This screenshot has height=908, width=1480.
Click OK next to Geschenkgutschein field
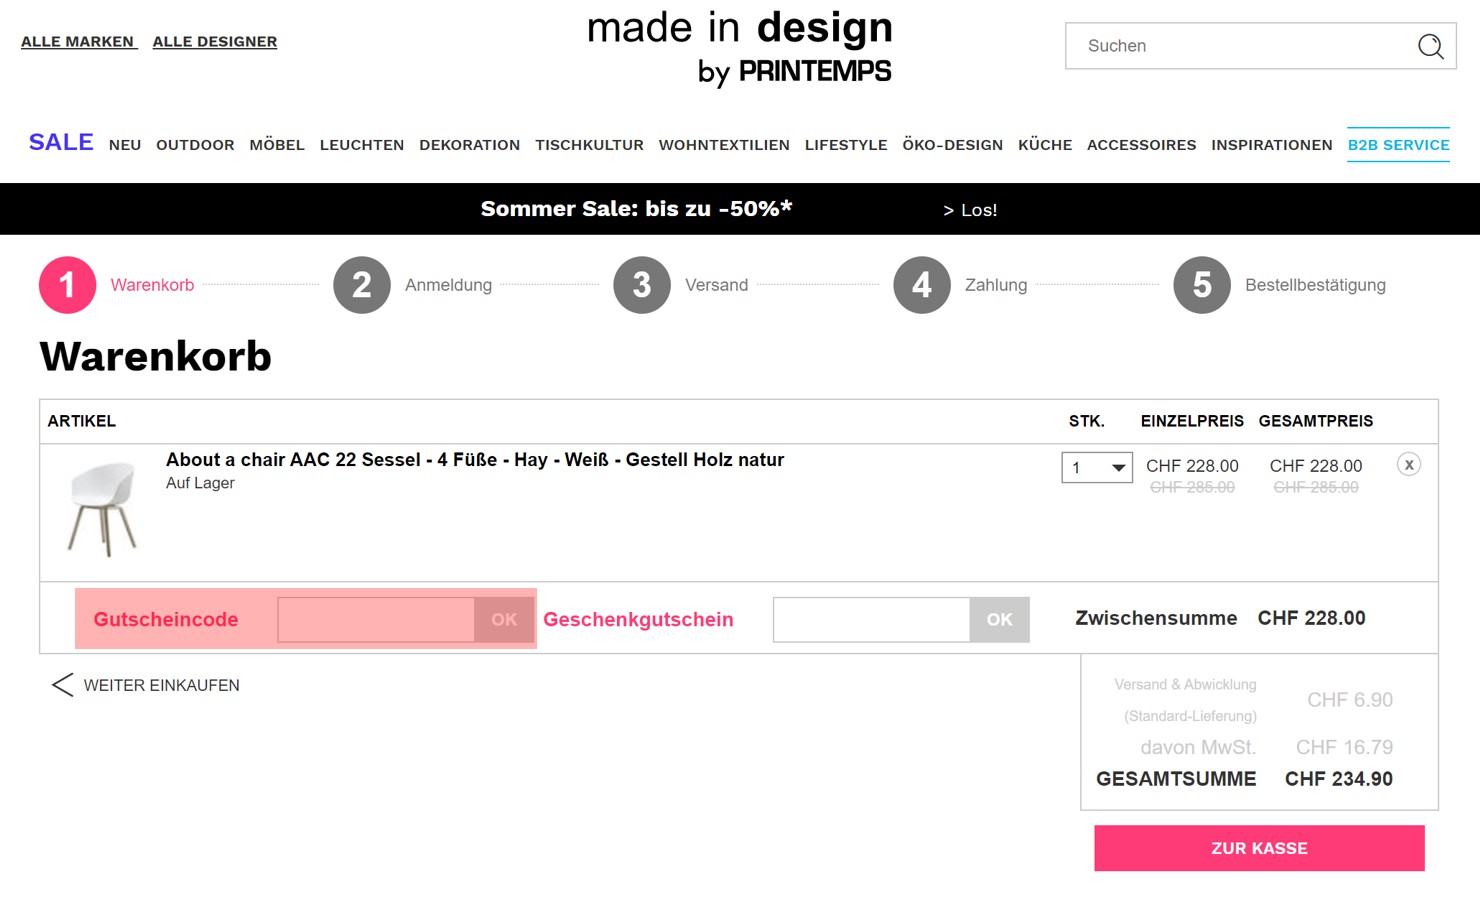[x=1000, y=620]
